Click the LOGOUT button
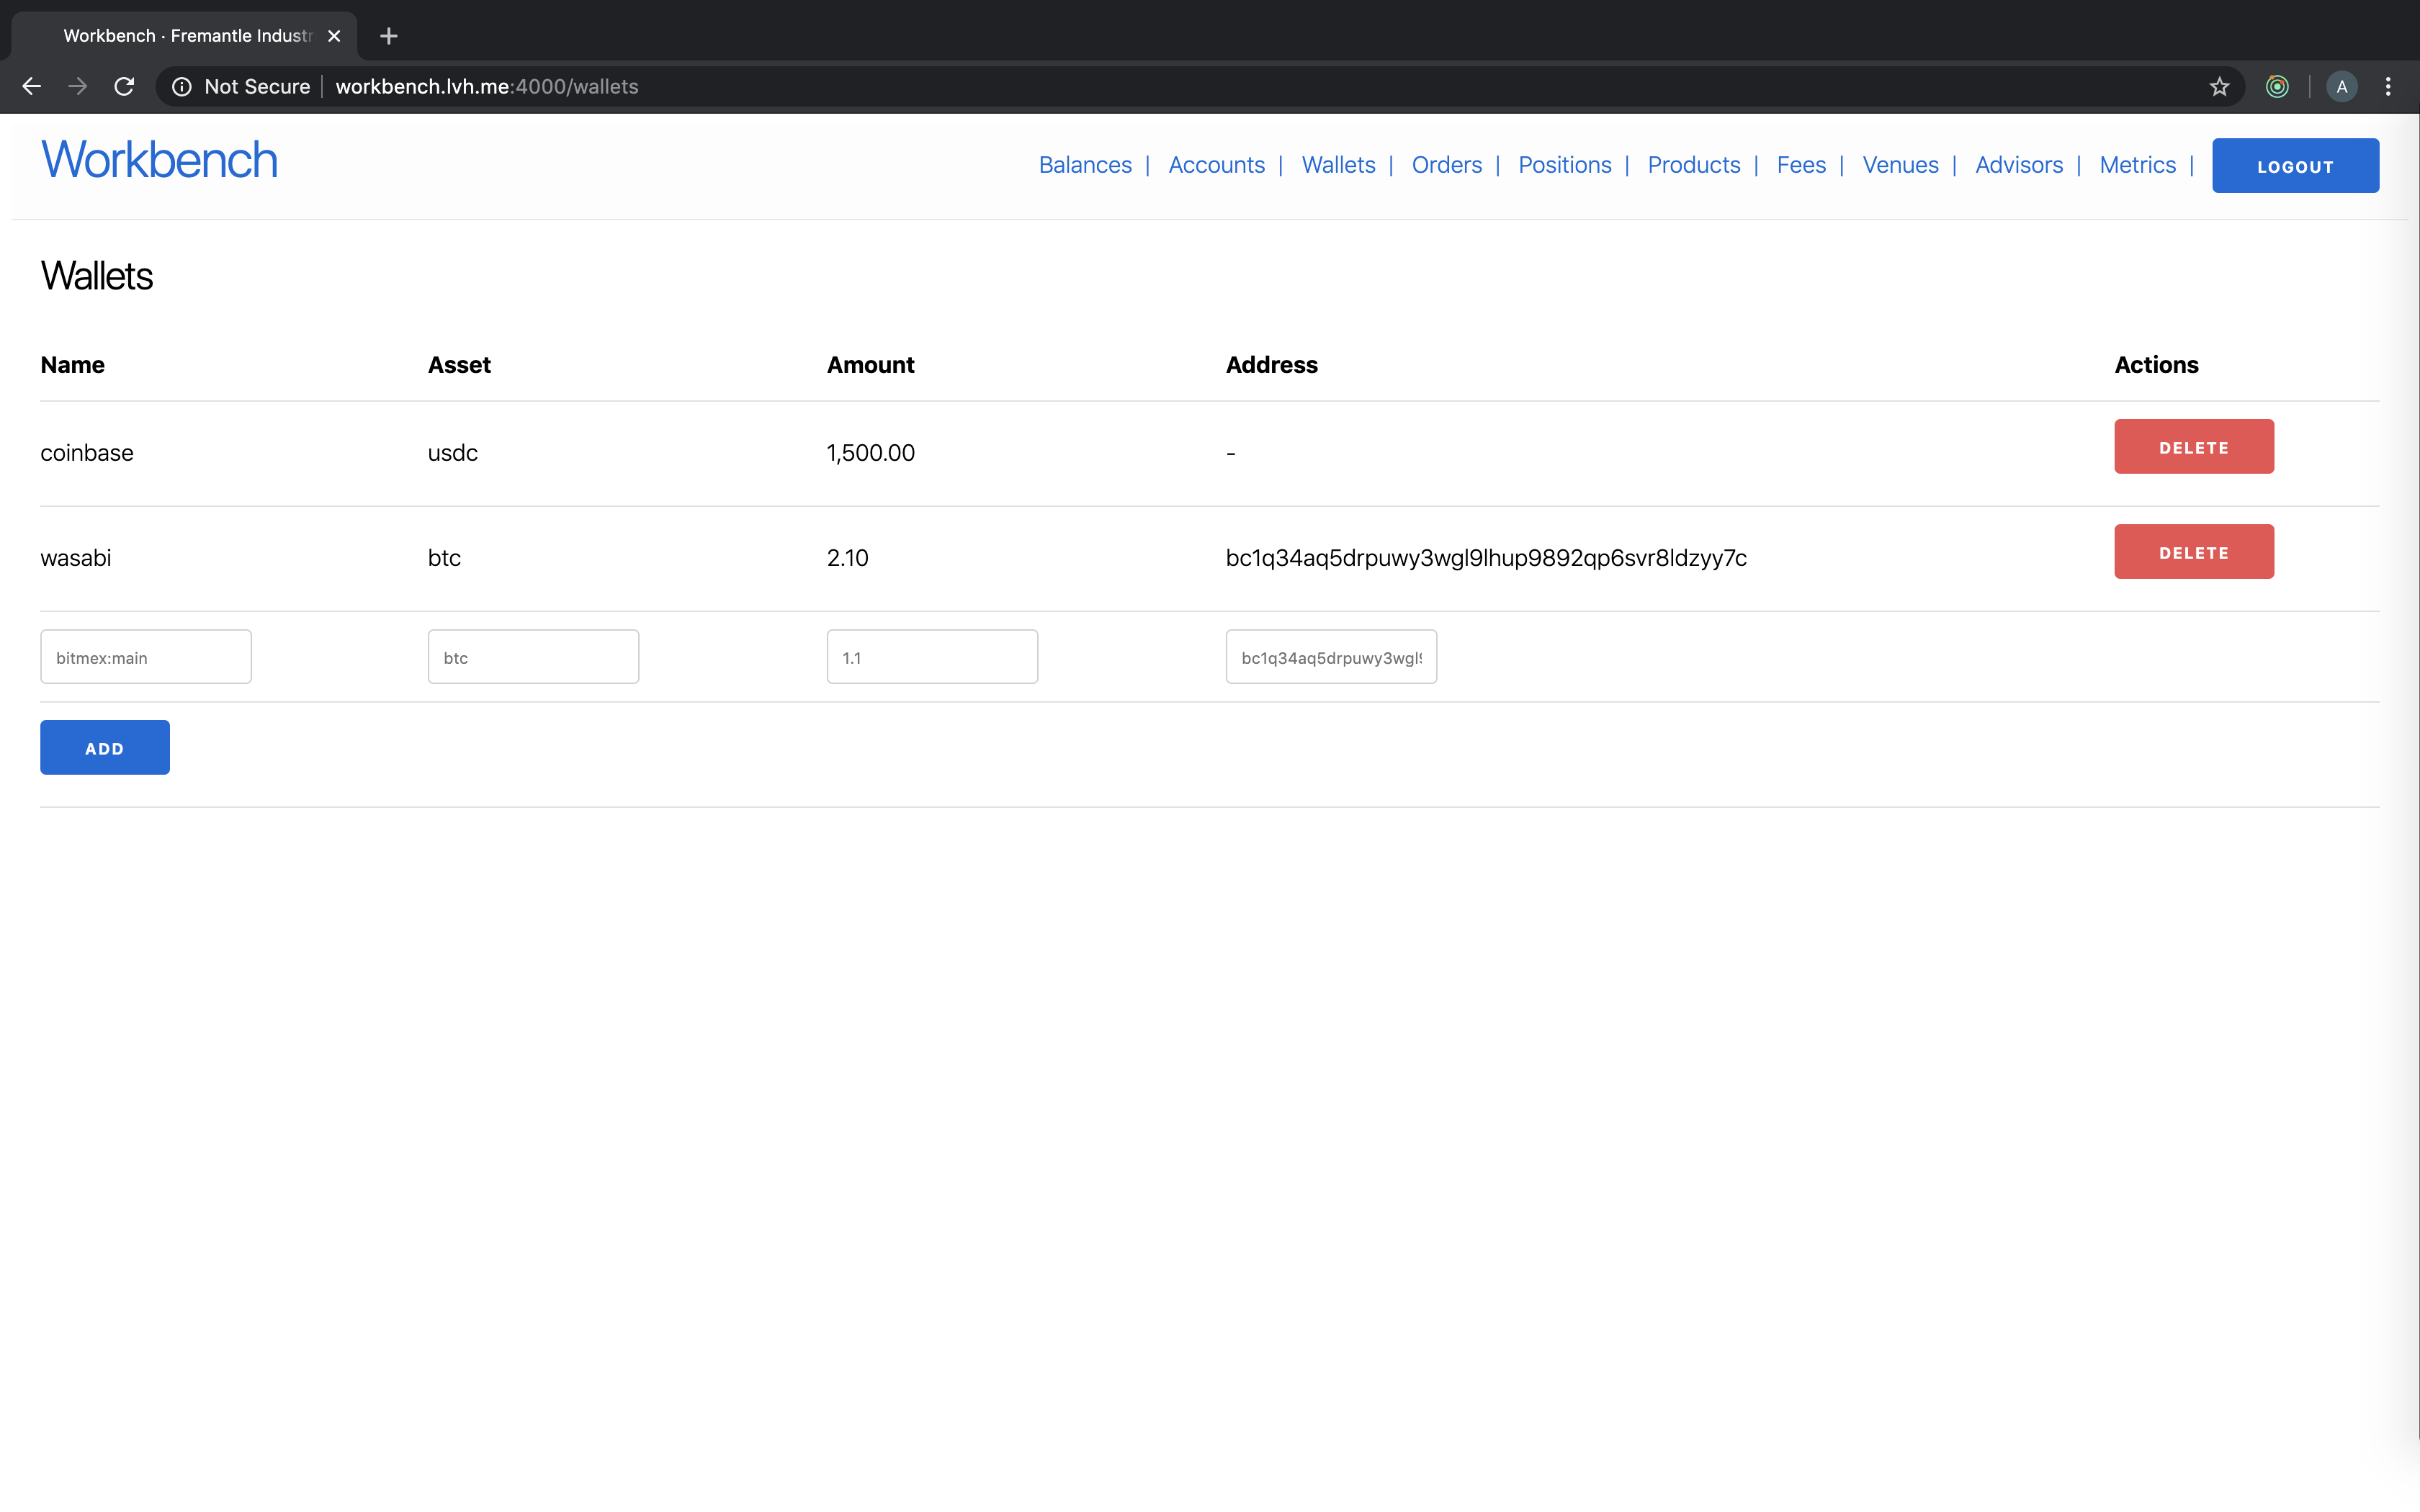 [2295, 166]
